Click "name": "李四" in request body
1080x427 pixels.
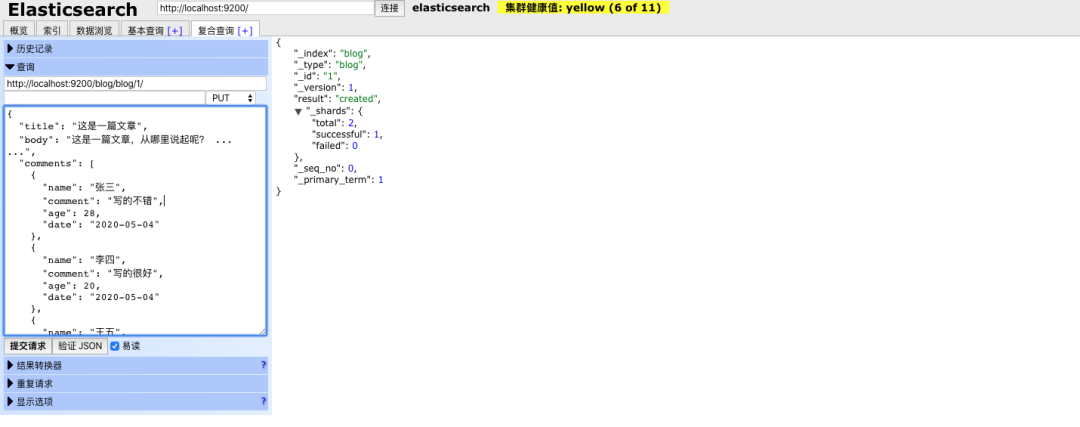(x=84, y=260)
